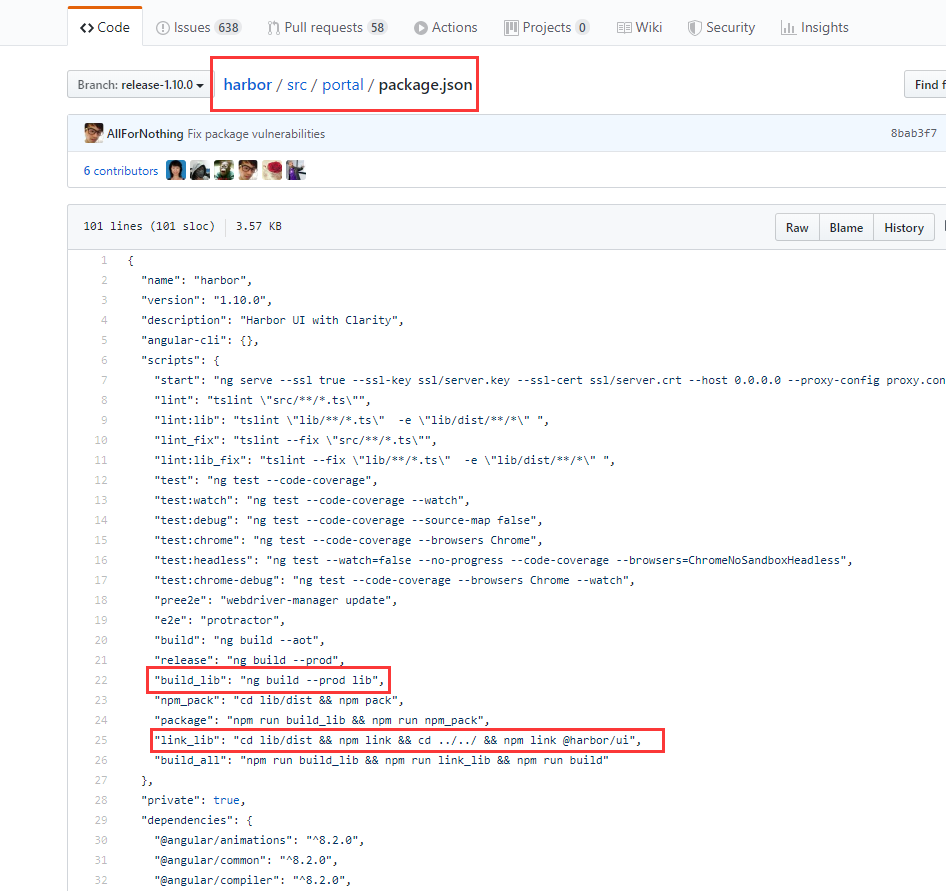Click the "test:headless" script line
This screenshot has height=891, width=946.
coord(503,560)
